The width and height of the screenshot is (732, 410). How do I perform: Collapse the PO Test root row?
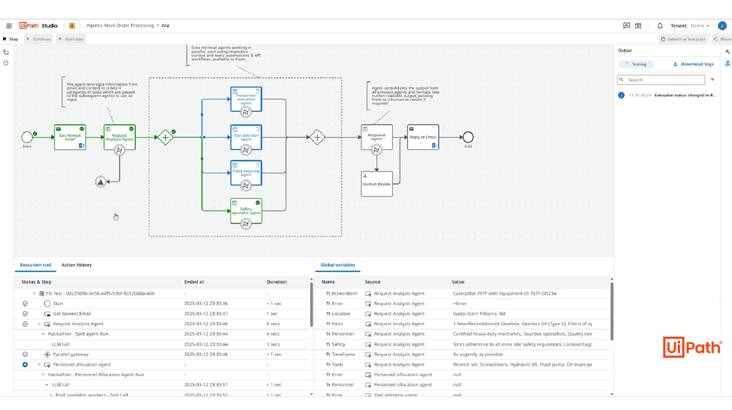(34, 293)
